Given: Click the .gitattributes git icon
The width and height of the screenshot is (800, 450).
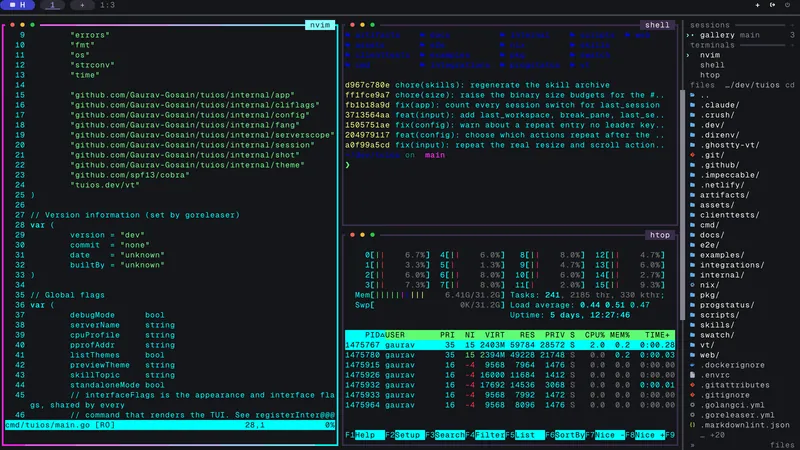Looking at the screenshot, I should coord(692,385).
